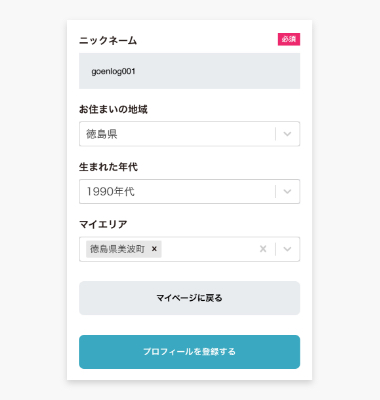Click the マイページに戻る button
The width and height of the screenshot is (380, 400).
[x=189, y=298]
